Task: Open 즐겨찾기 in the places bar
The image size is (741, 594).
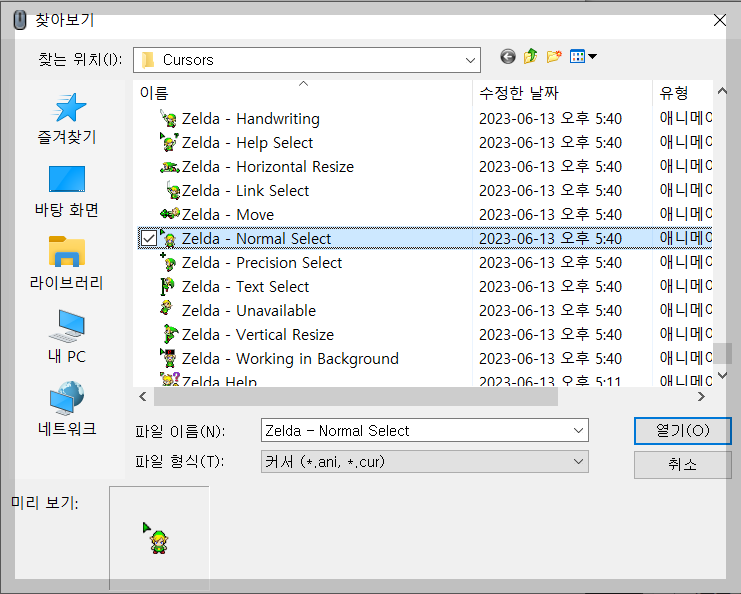Action: 67,119
